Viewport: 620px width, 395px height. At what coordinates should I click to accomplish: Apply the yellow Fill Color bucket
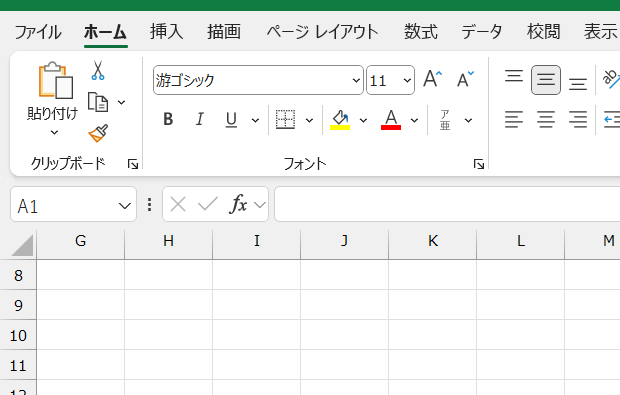(x=340, y=120)
